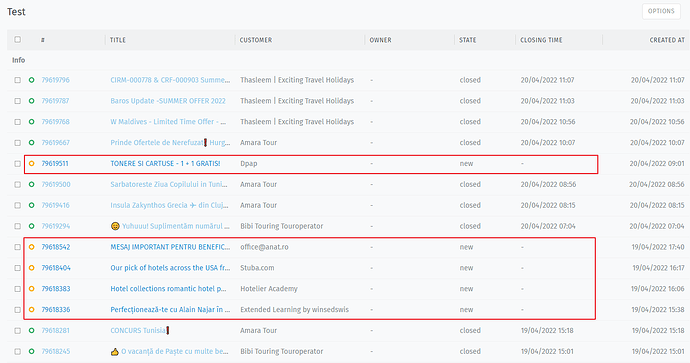Open 'CIRM-000778 & CRF-000903 Summe...' ticket
Viewport: 690px width, 363px height.
170,80
